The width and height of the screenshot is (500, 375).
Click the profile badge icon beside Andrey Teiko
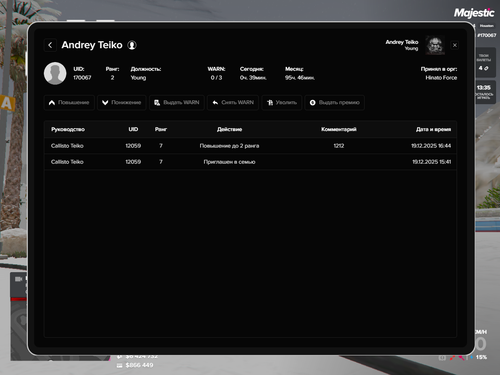(132, 45)
